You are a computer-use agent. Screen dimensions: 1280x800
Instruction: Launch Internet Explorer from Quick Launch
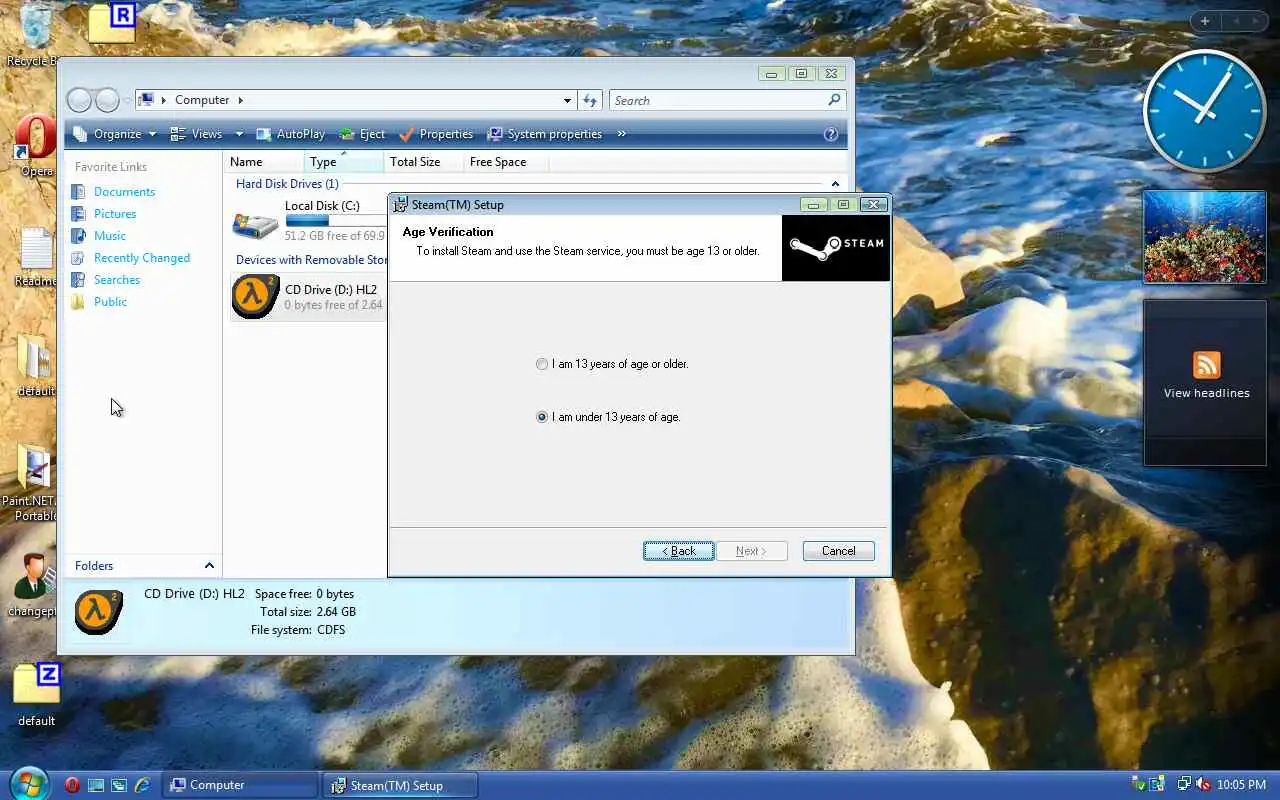pyautogui.click(x=142, y=785)
